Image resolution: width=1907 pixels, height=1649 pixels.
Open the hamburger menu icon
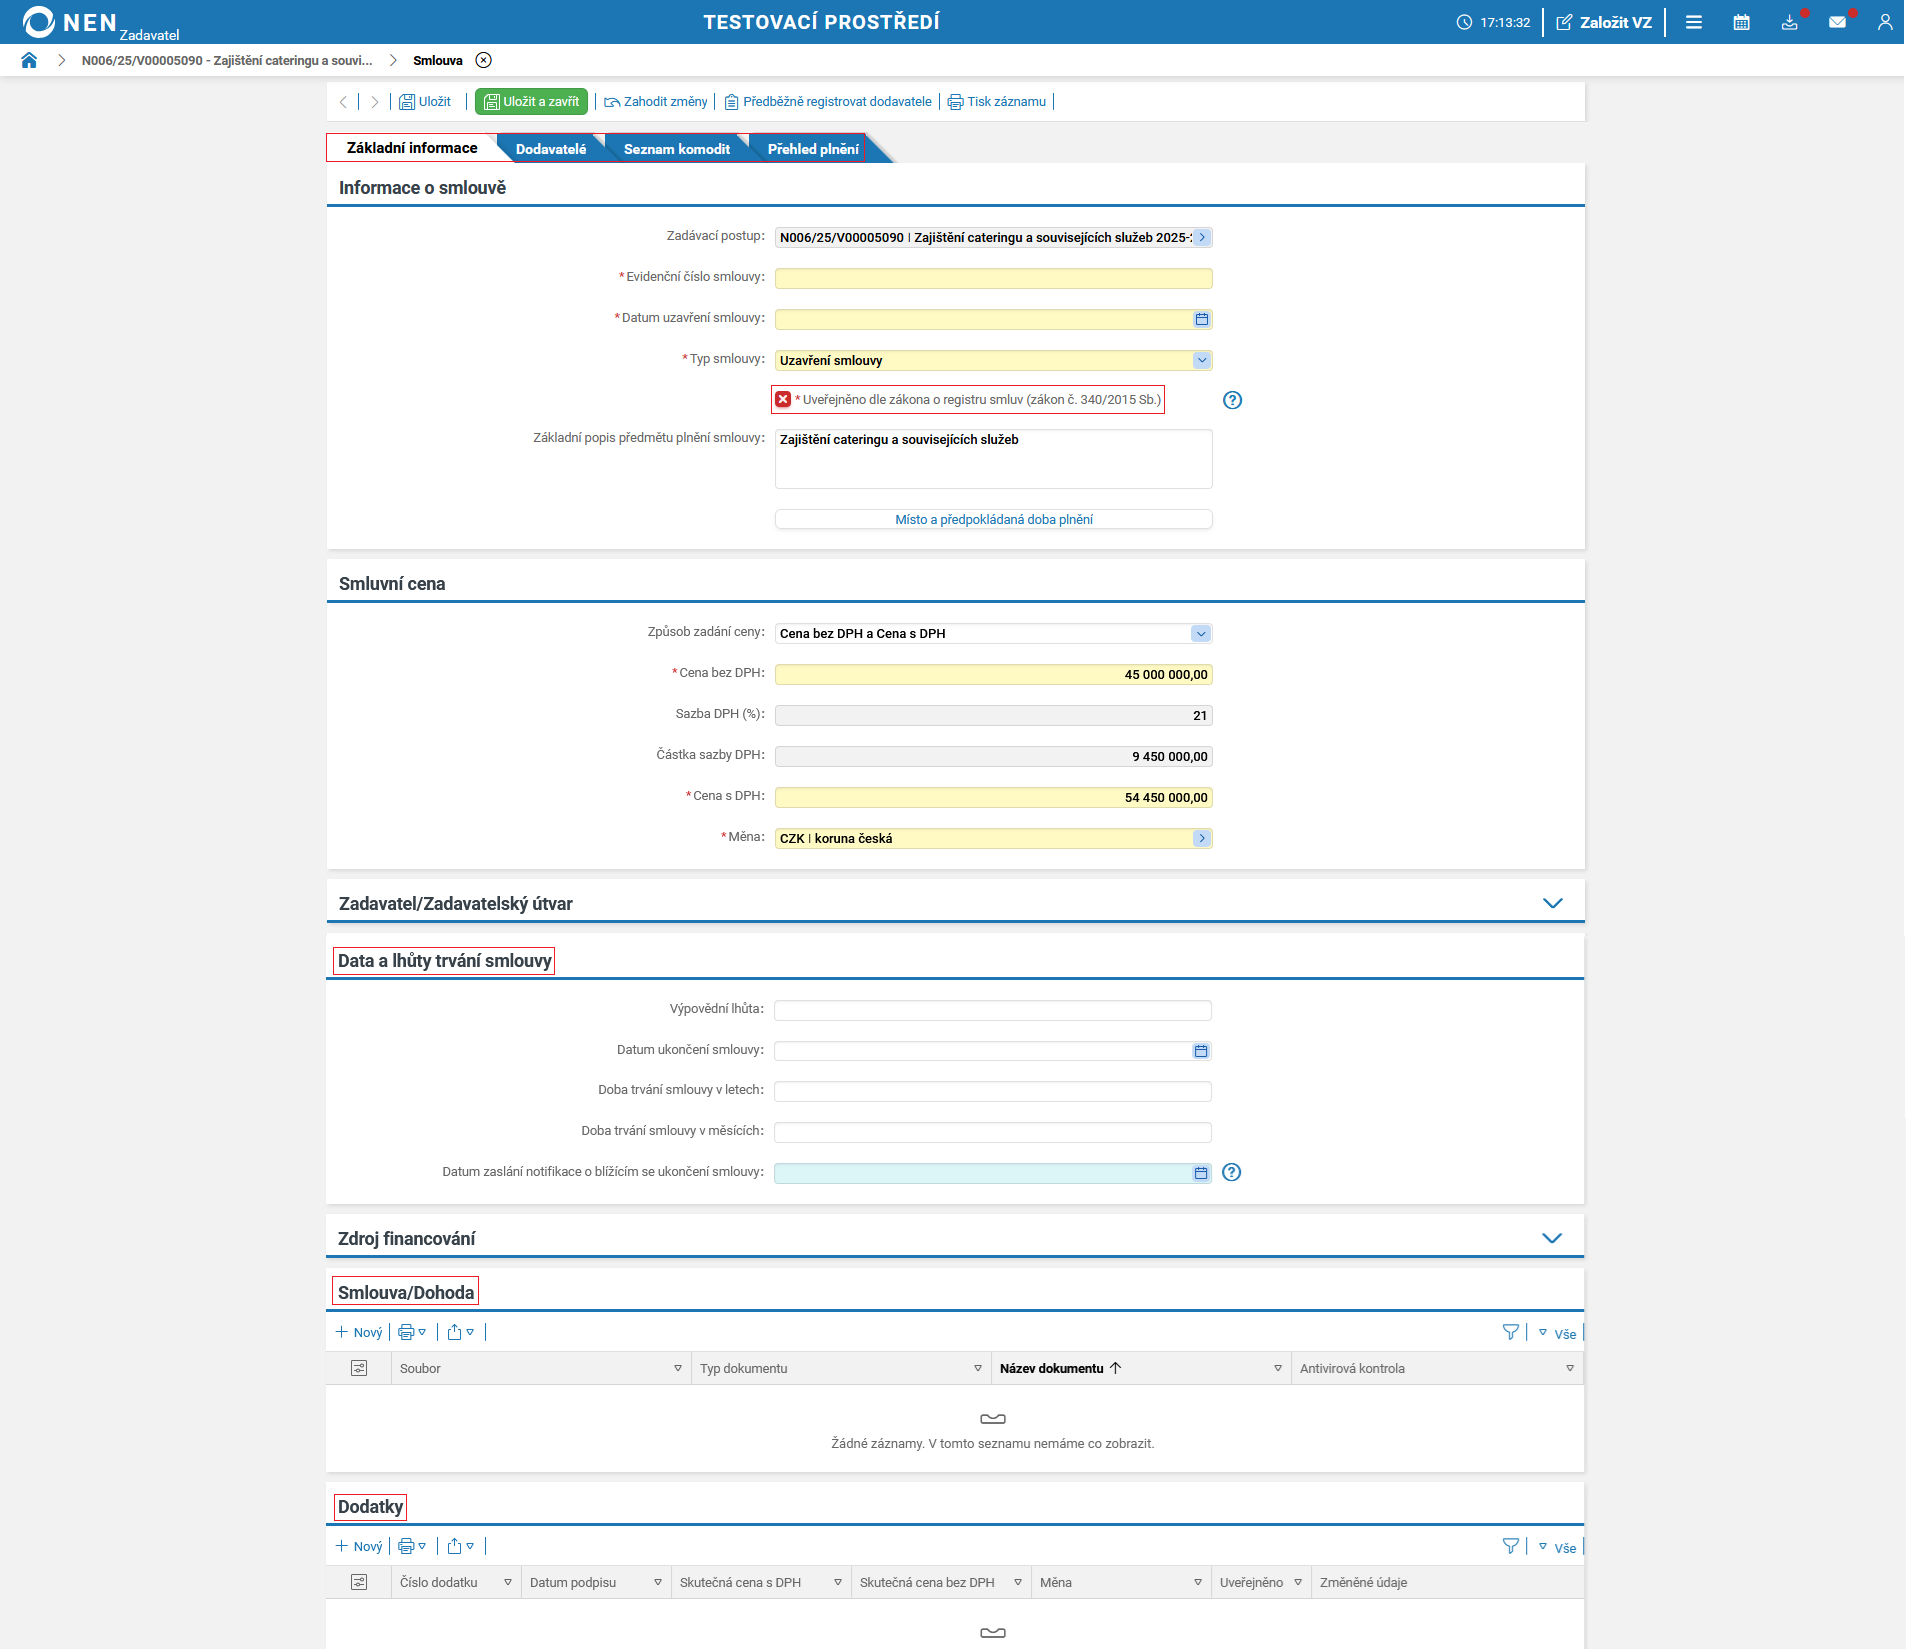click(1693, 22)
